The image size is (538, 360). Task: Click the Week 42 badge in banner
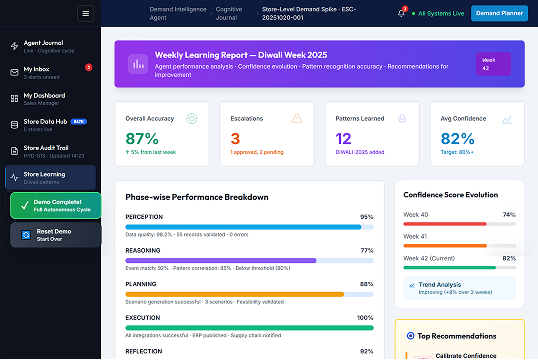point(493,64)
